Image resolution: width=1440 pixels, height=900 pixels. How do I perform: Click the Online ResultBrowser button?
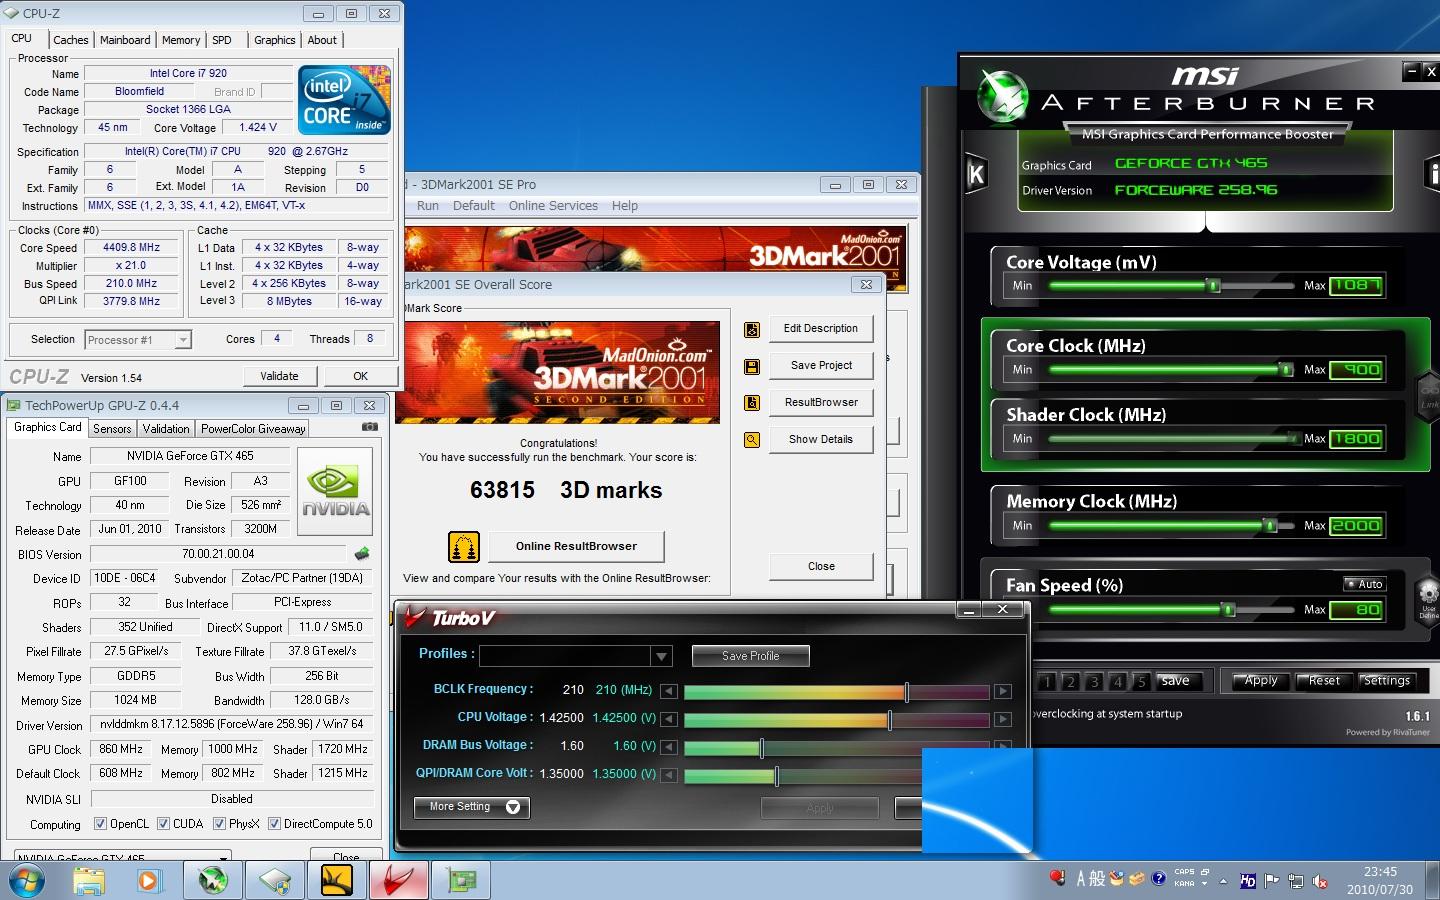click(x=576, y=546)
